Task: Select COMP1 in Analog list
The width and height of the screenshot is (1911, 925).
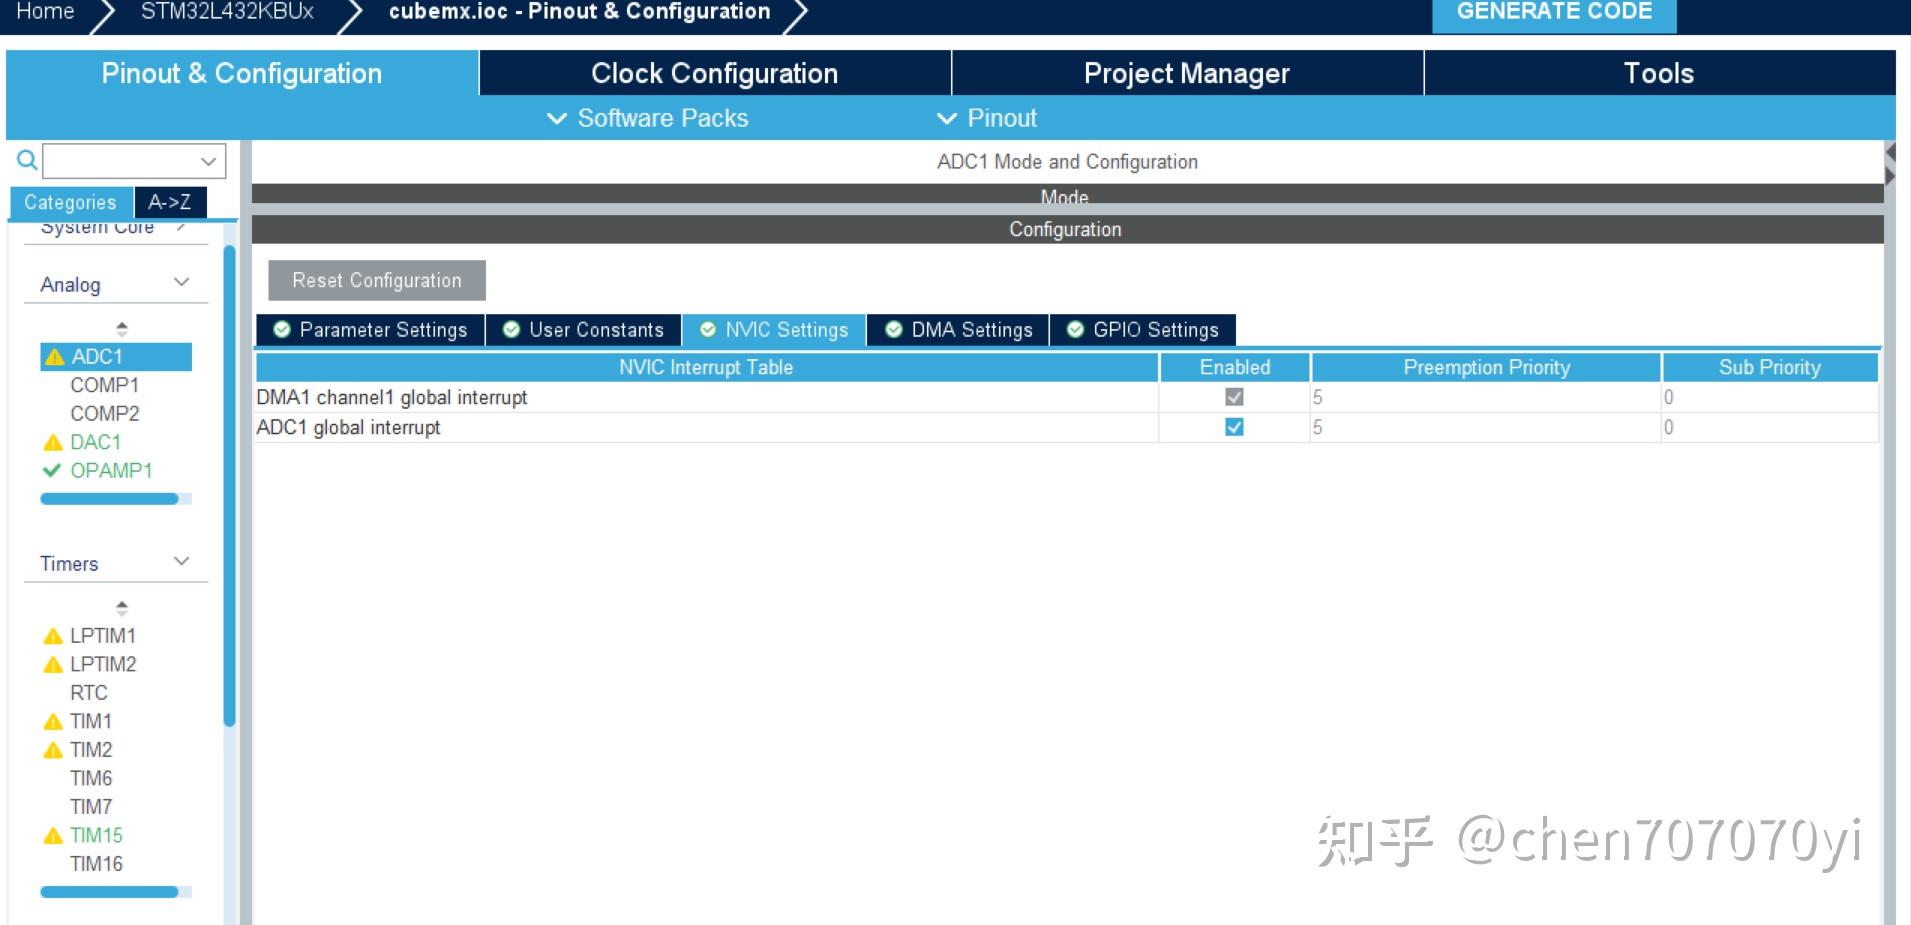Action: click(105, 385)
